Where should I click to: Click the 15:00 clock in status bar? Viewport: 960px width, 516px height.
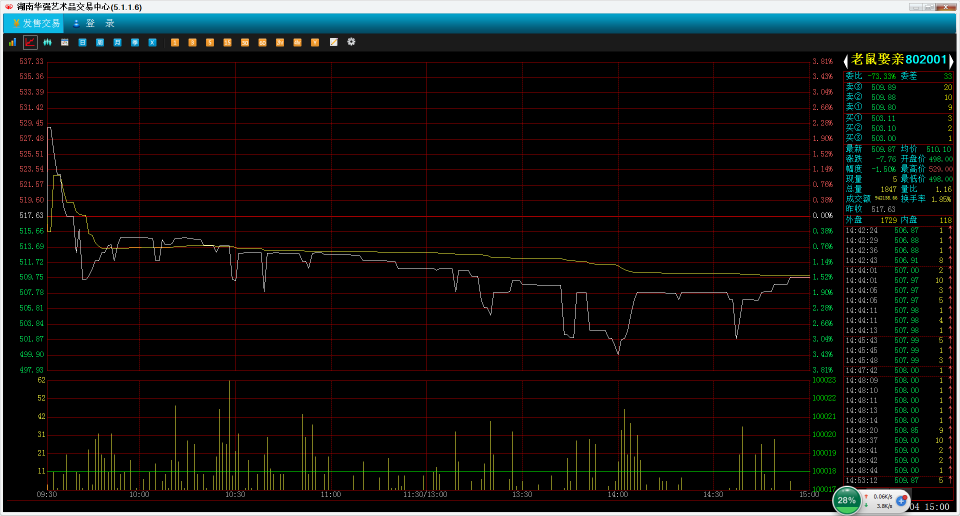[937, 507]
